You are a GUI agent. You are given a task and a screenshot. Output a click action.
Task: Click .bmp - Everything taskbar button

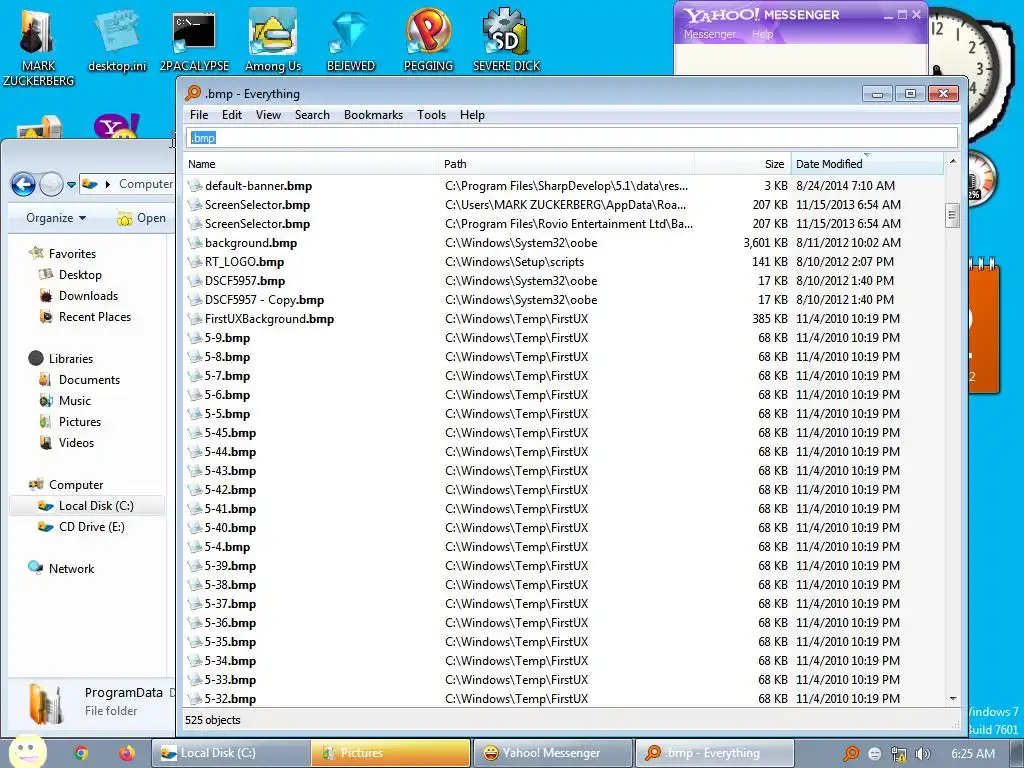pos(713,753)
